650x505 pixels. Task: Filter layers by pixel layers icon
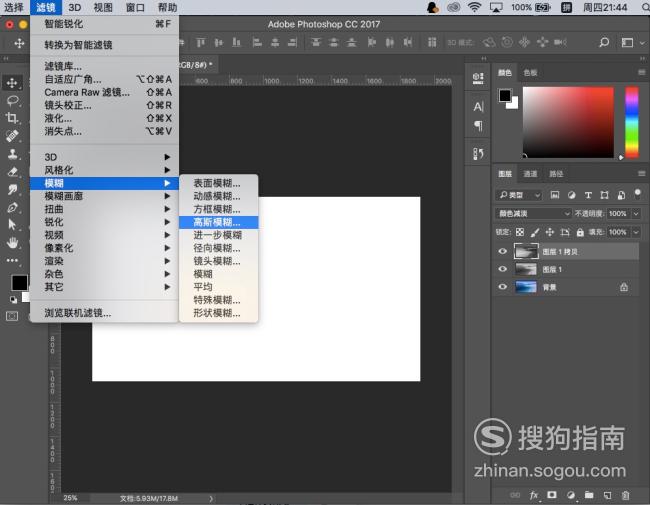(555, 195)
